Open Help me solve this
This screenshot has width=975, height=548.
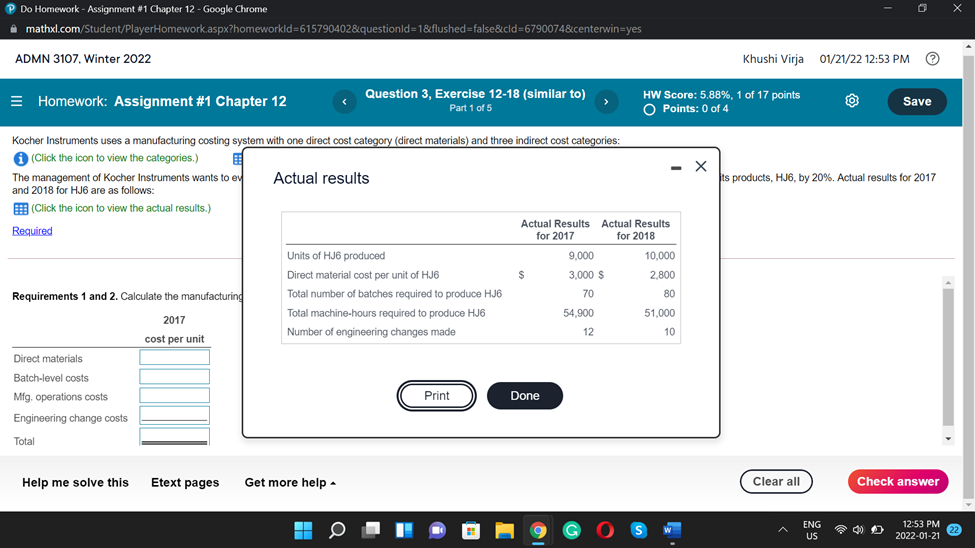75,483
